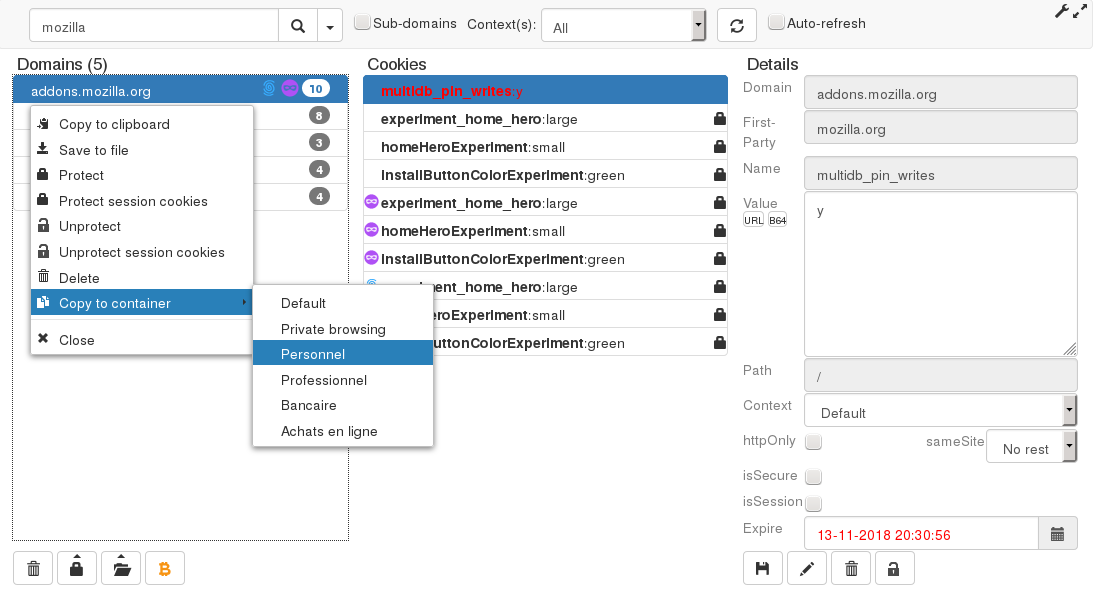This screenshot has height=593, width=1093.
Task: Click the purple mask icon beside installButtonColorExperiment:green
Action: coord(372,258)
